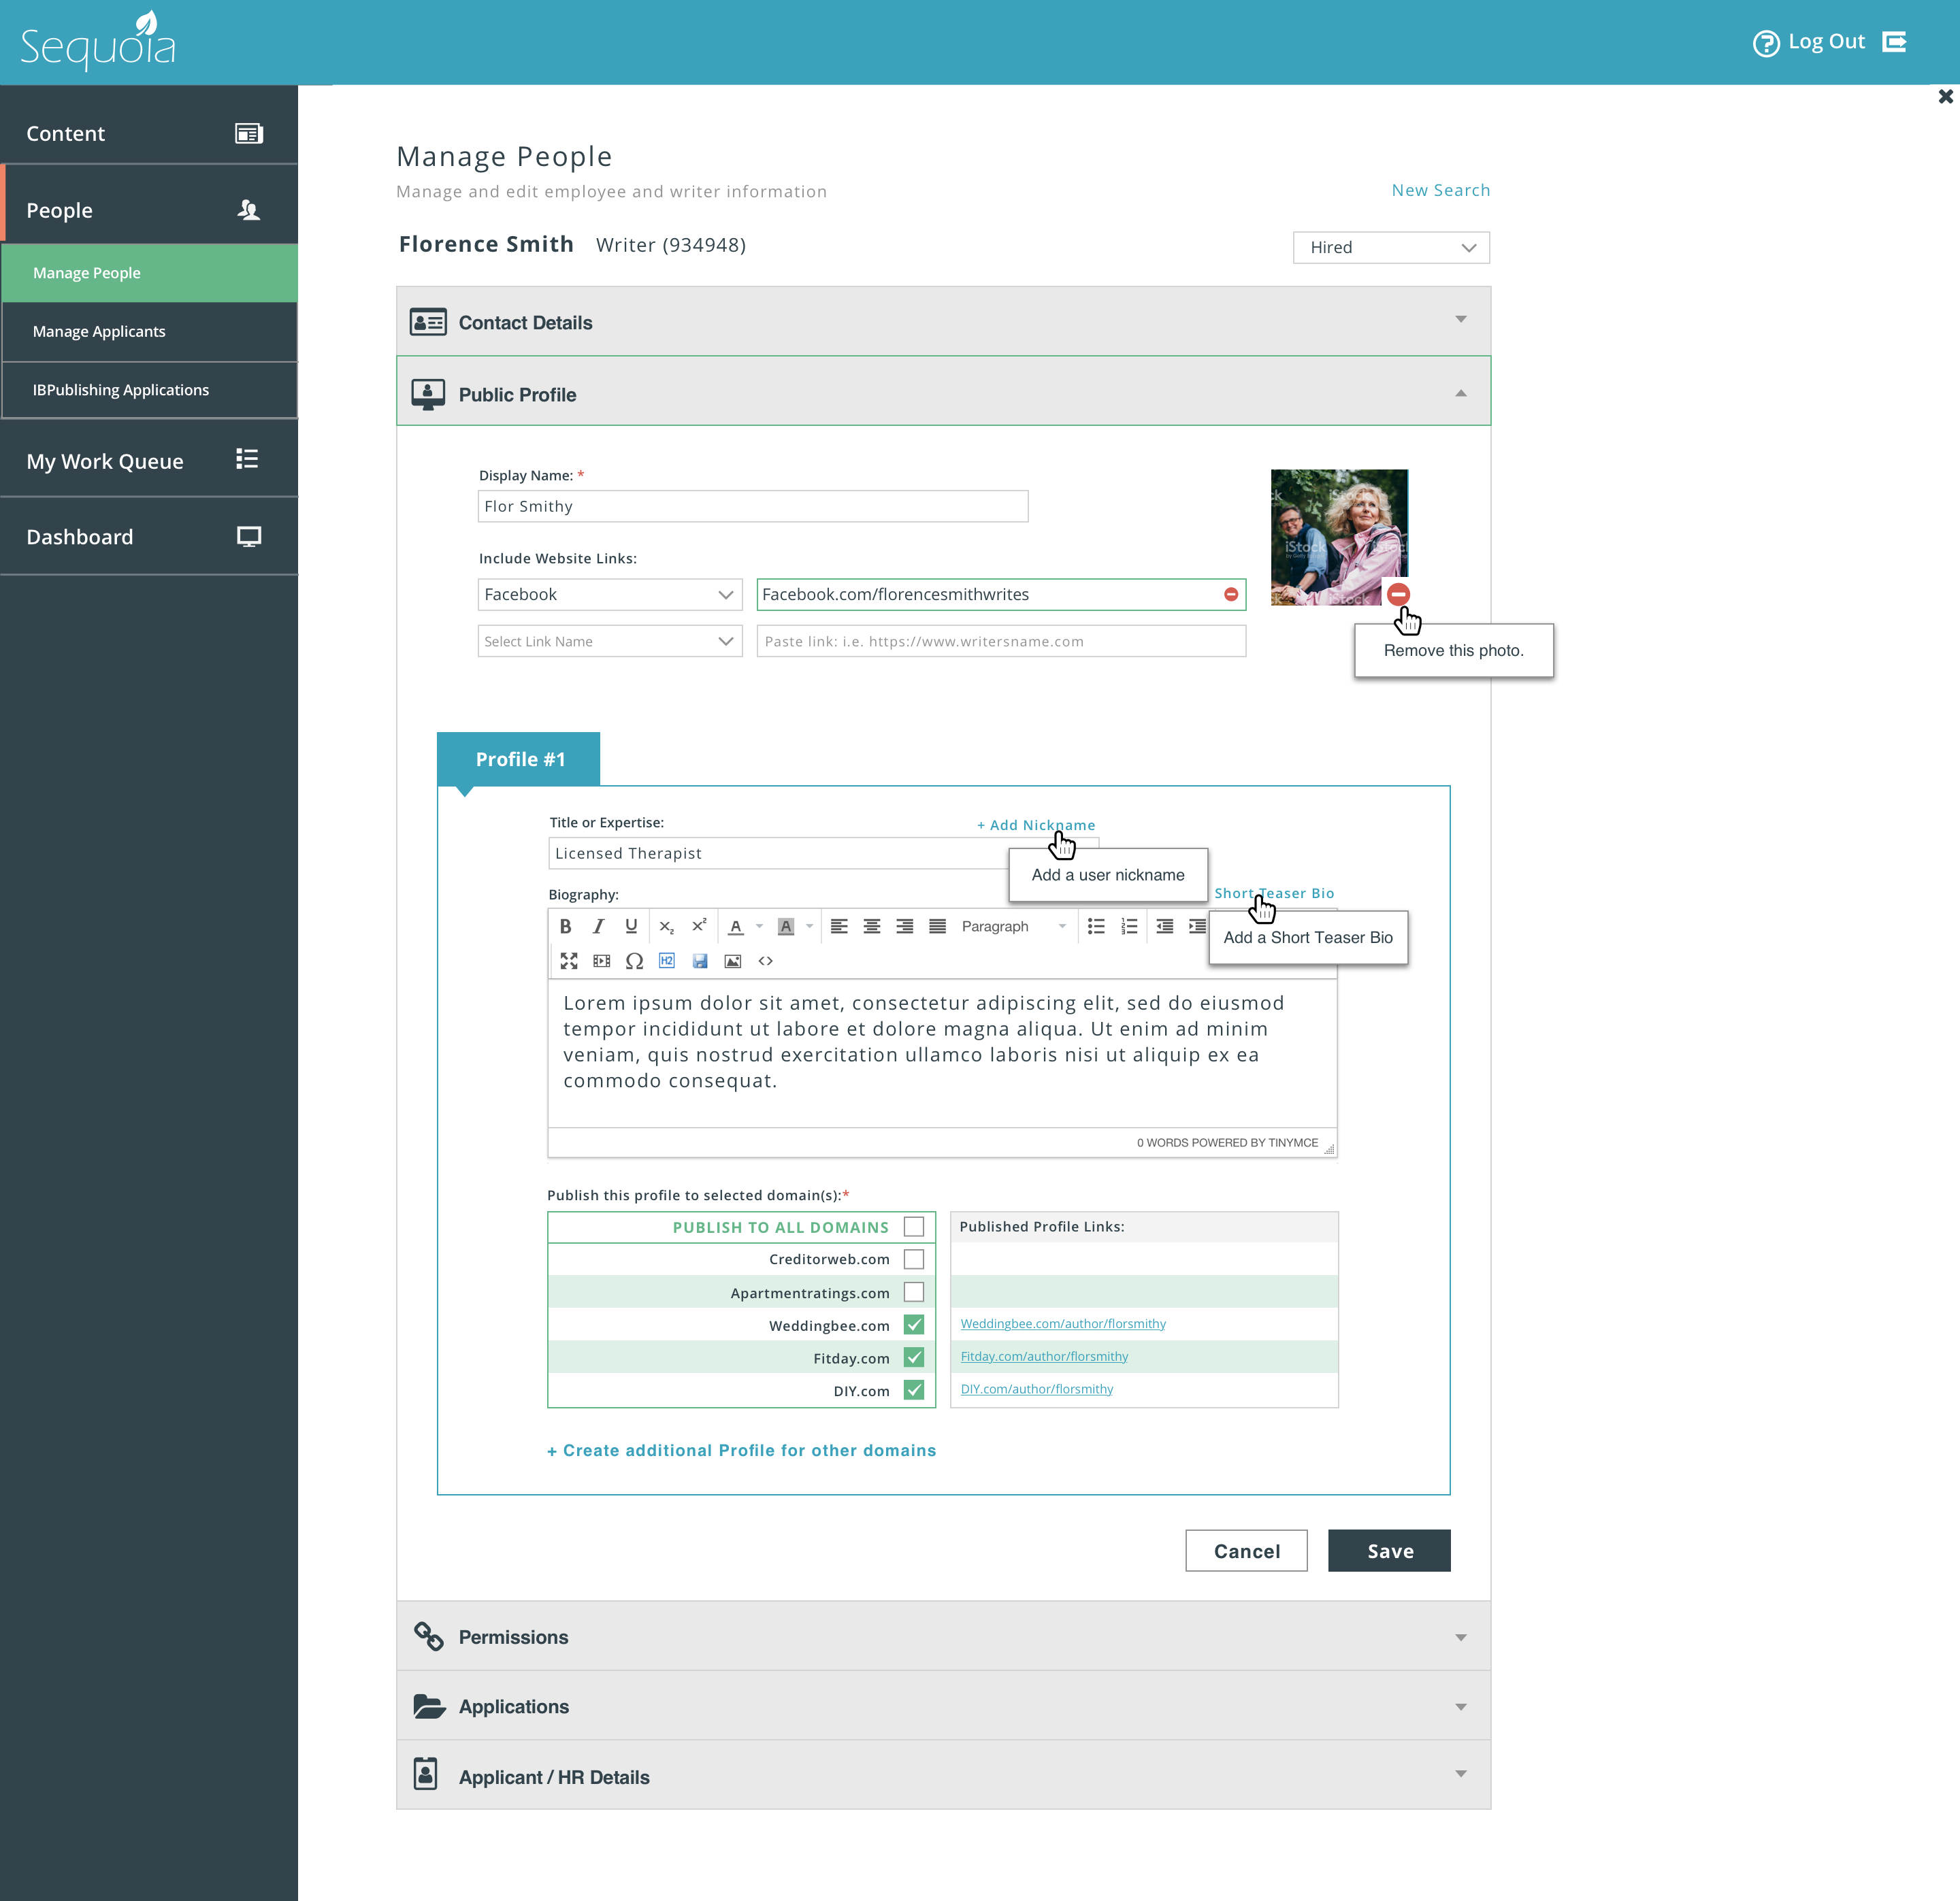Check the Publish to All Domains checkbox

(x=913, y=1226)
